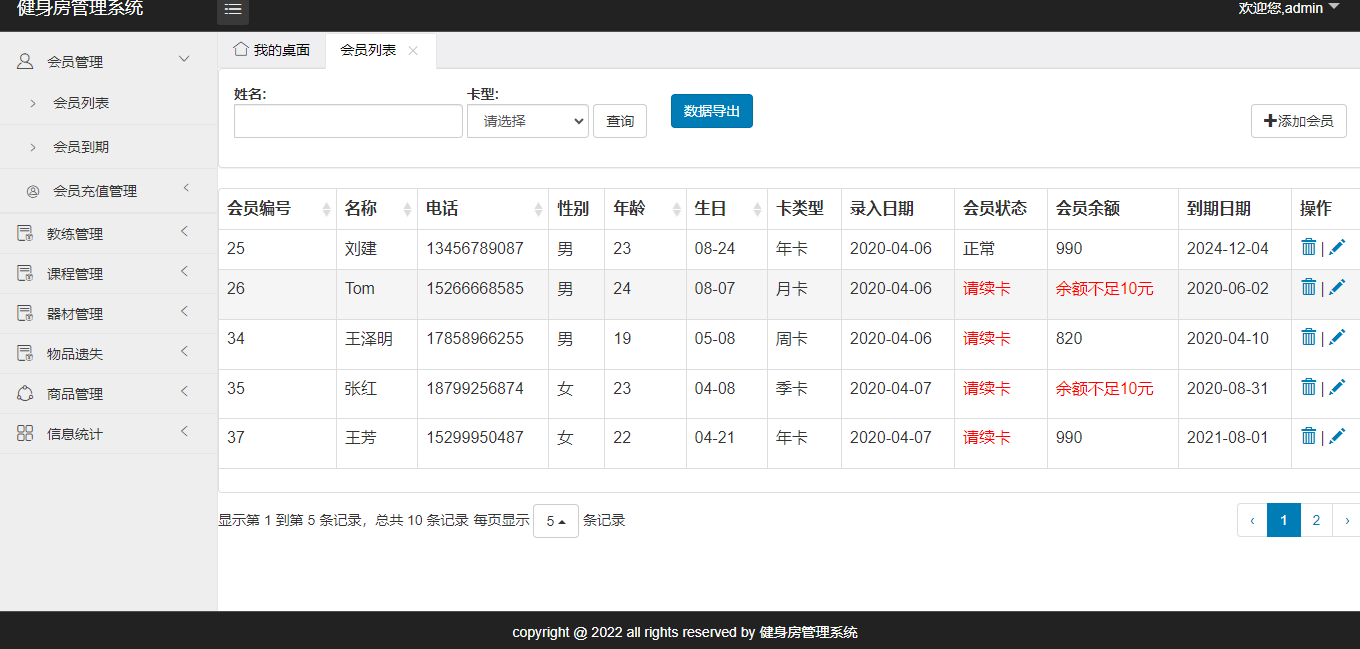The image size is (1360, 649).
Task: Expand the 教练管理 menu chevron
Action: coord(184,232)
